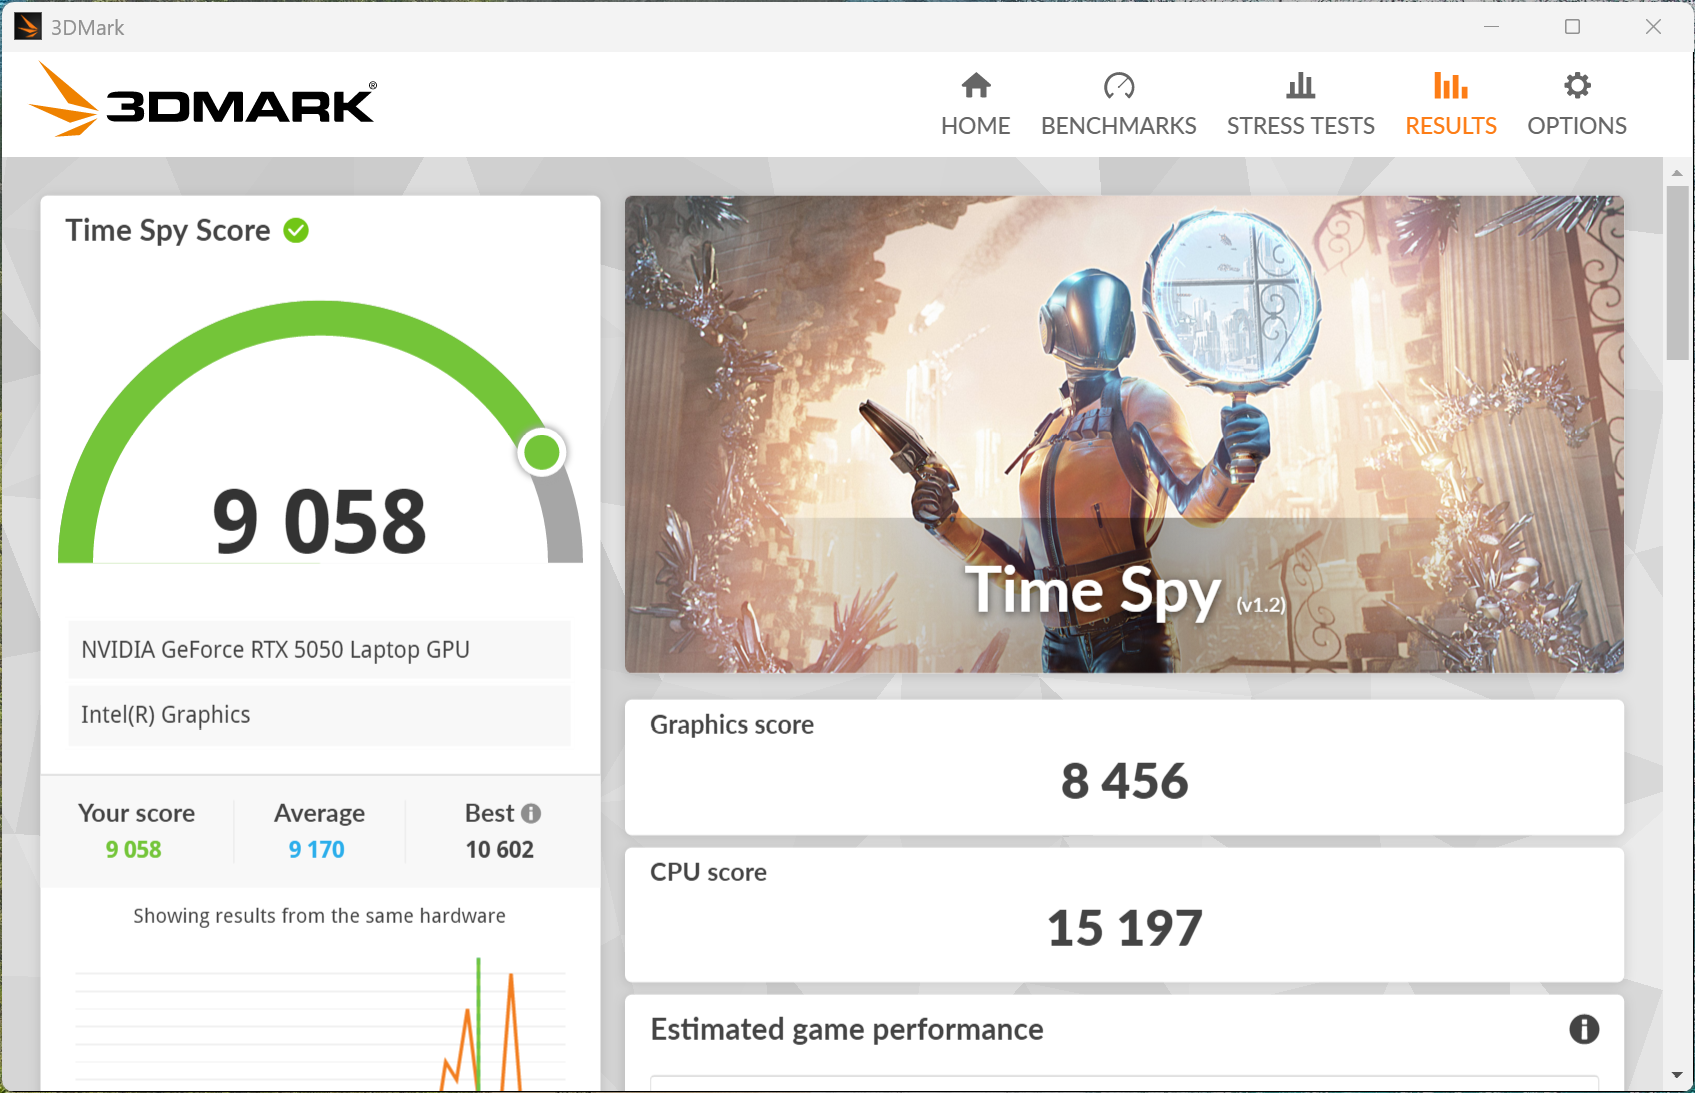Open the HOME tab label
This screenshot has width=1695, height=1093.
tap(976, 126)
